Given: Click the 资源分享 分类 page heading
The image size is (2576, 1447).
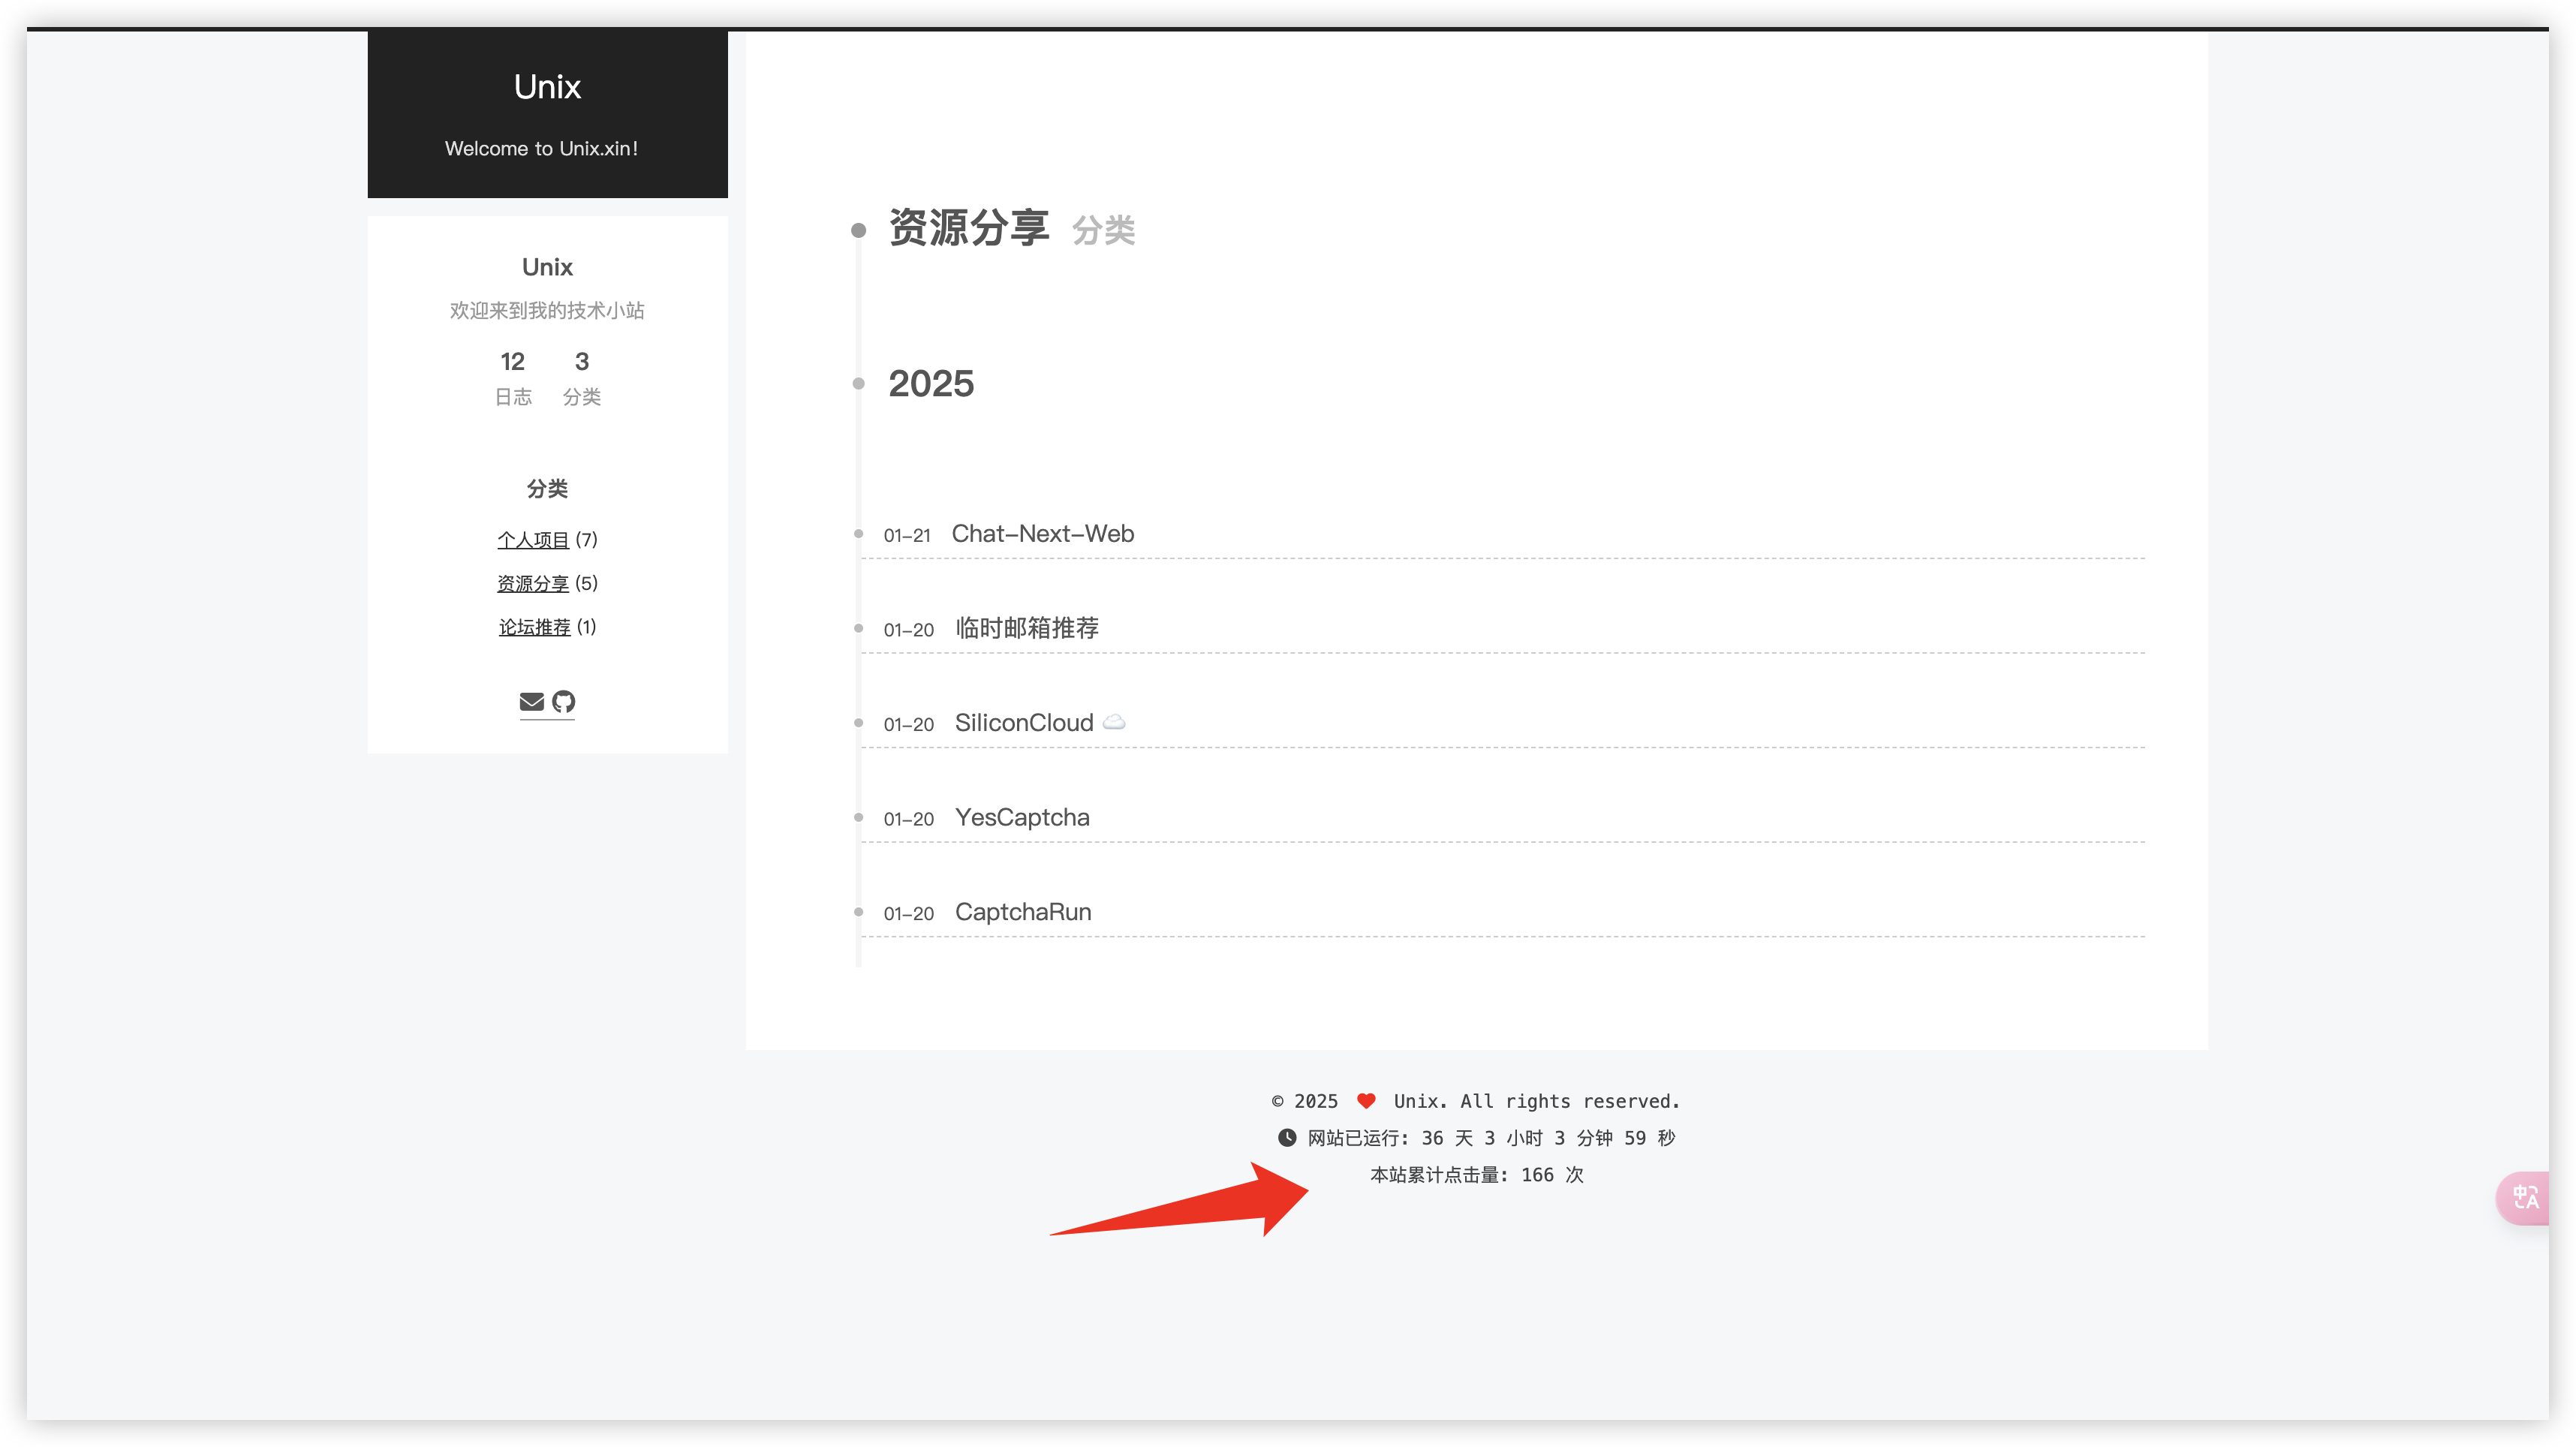Looking at the screenshot, I should [968, 229].
